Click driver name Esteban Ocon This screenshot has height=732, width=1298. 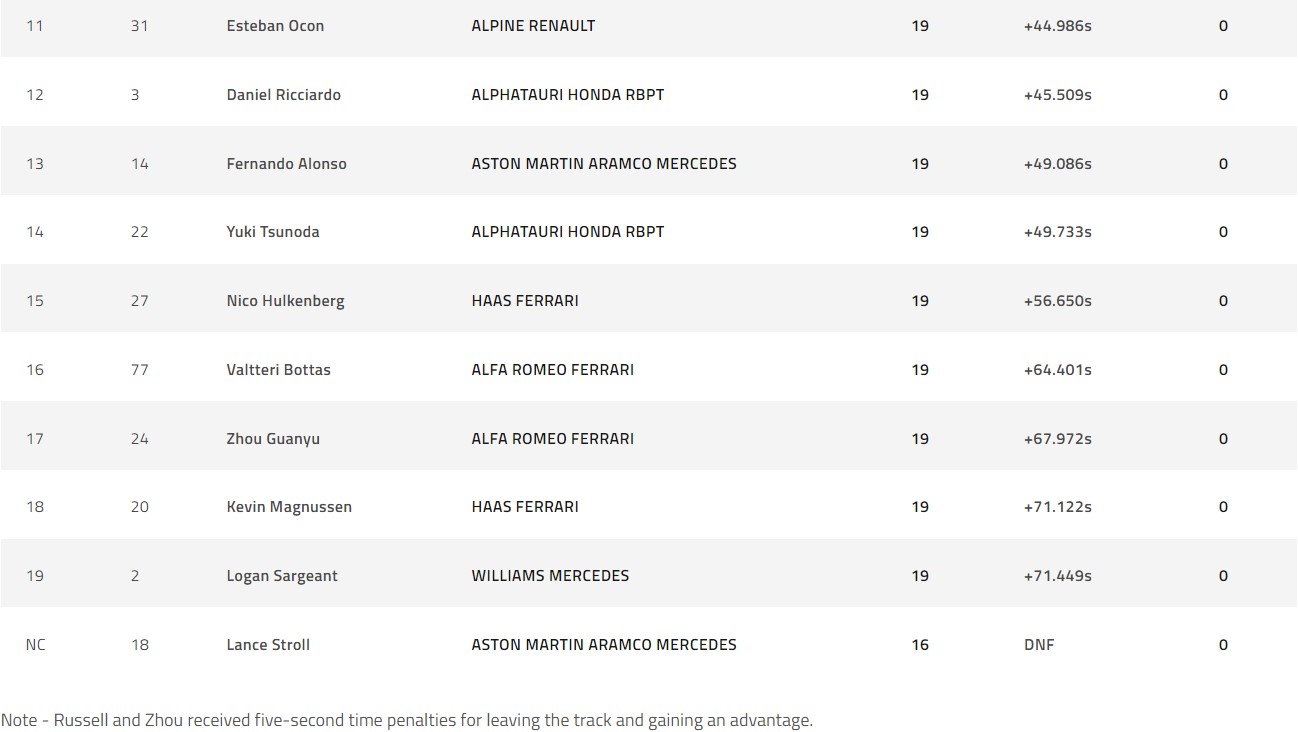(275, 26)
